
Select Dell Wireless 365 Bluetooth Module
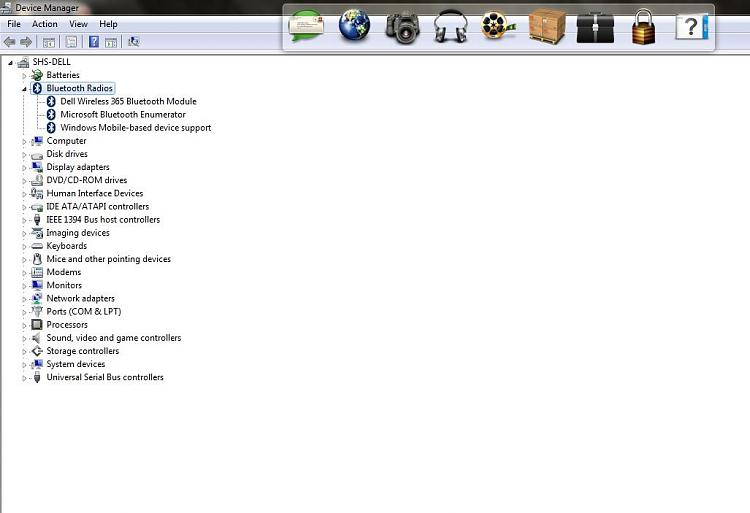tap(128, 101)
